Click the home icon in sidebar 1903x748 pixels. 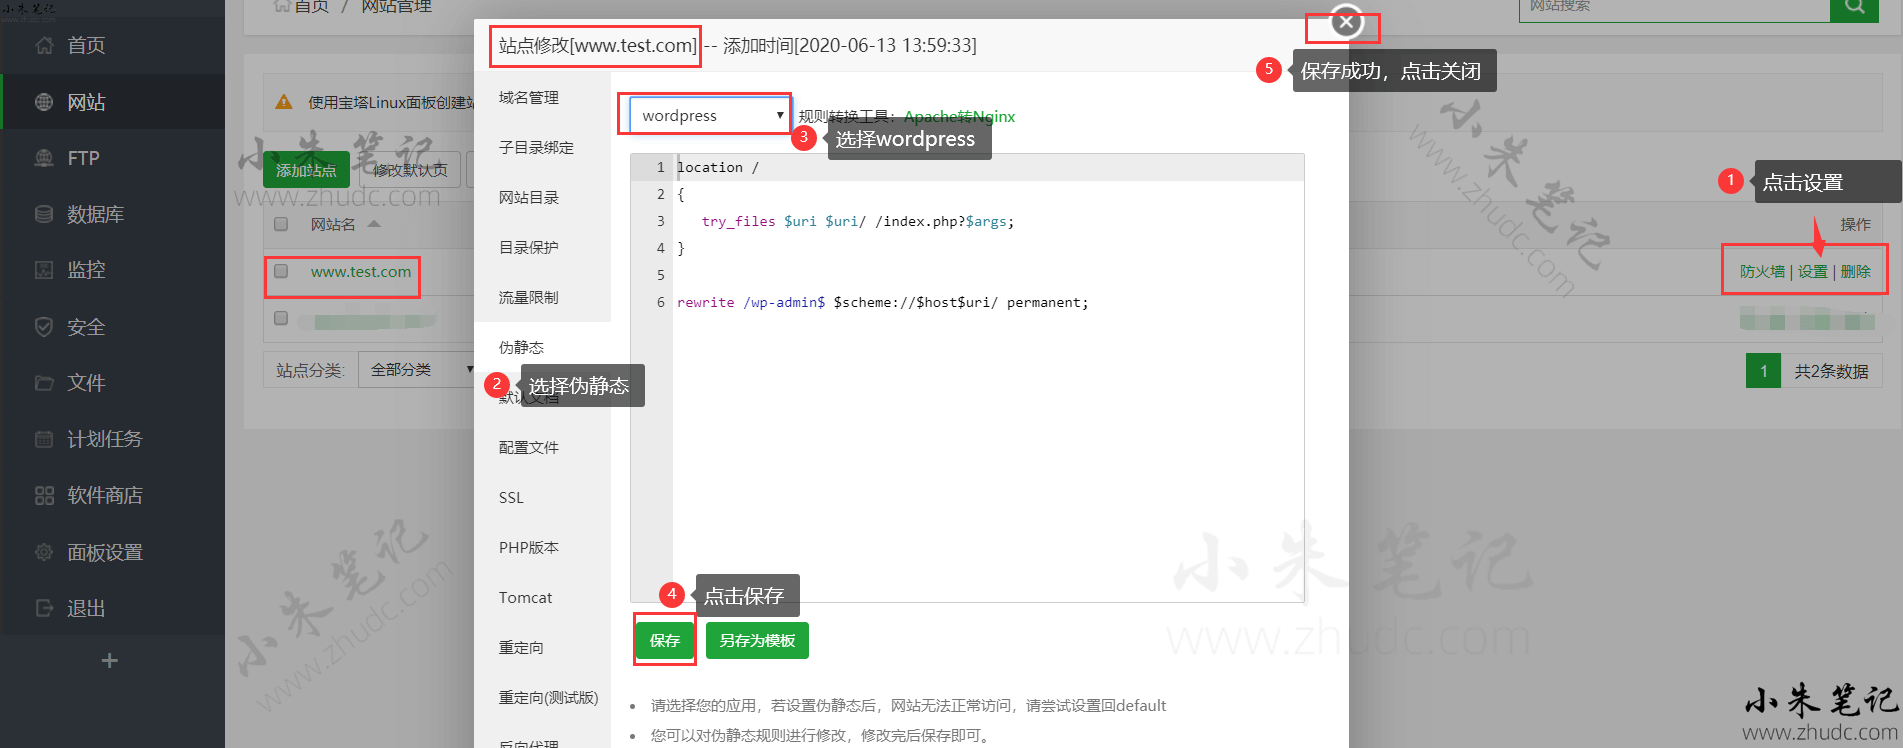[44, 45]
